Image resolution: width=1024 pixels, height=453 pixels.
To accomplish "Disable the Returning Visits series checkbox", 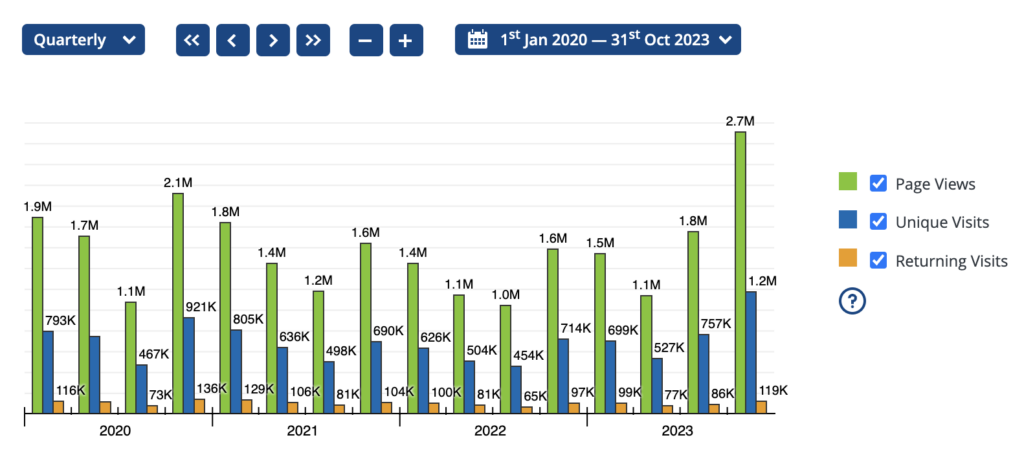I will (x=878, y=260).
